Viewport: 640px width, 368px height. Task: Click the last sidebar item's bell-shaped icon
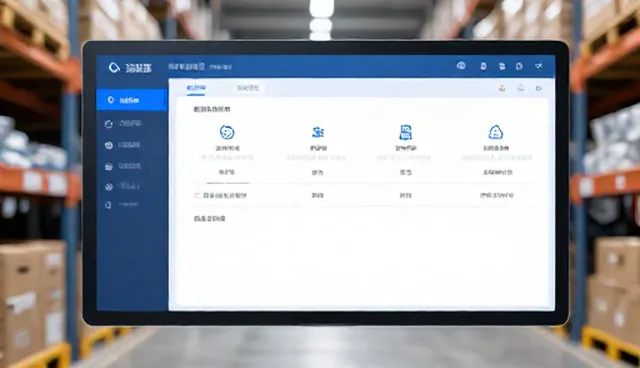tap(108, 205)
